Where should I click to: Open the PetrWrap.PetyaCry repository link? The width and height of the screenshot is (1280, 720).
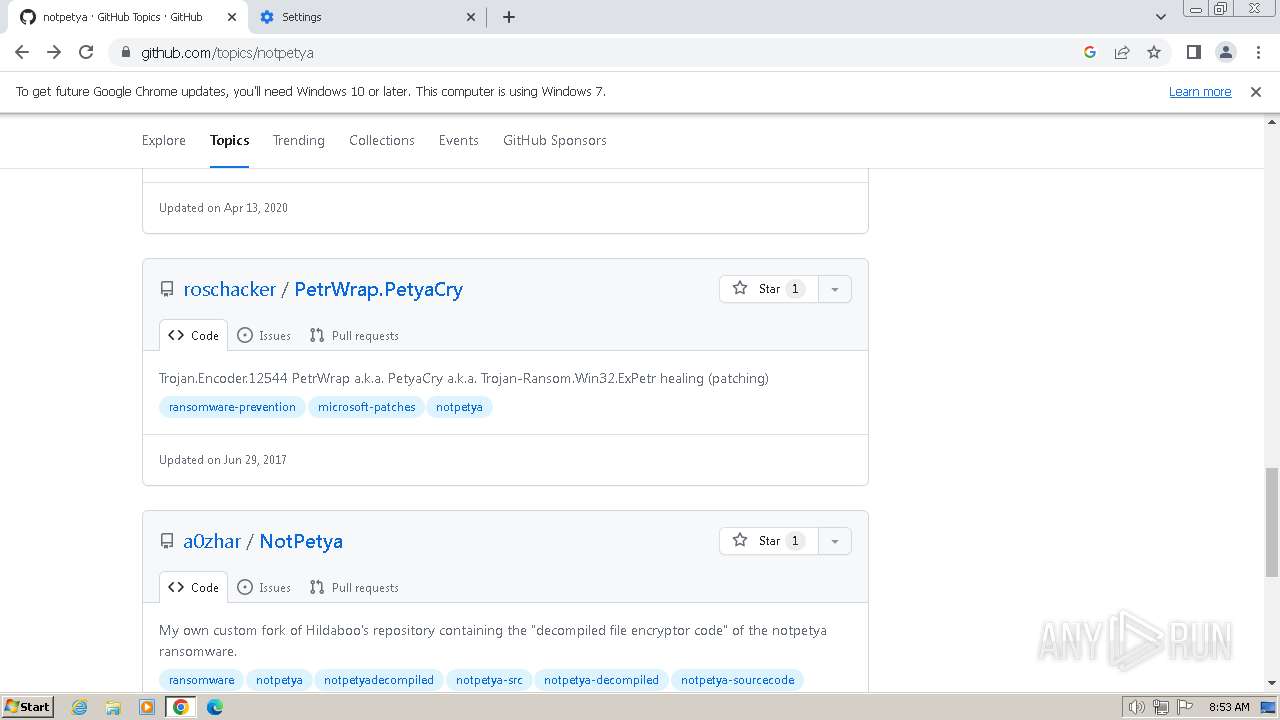point(379,289)
